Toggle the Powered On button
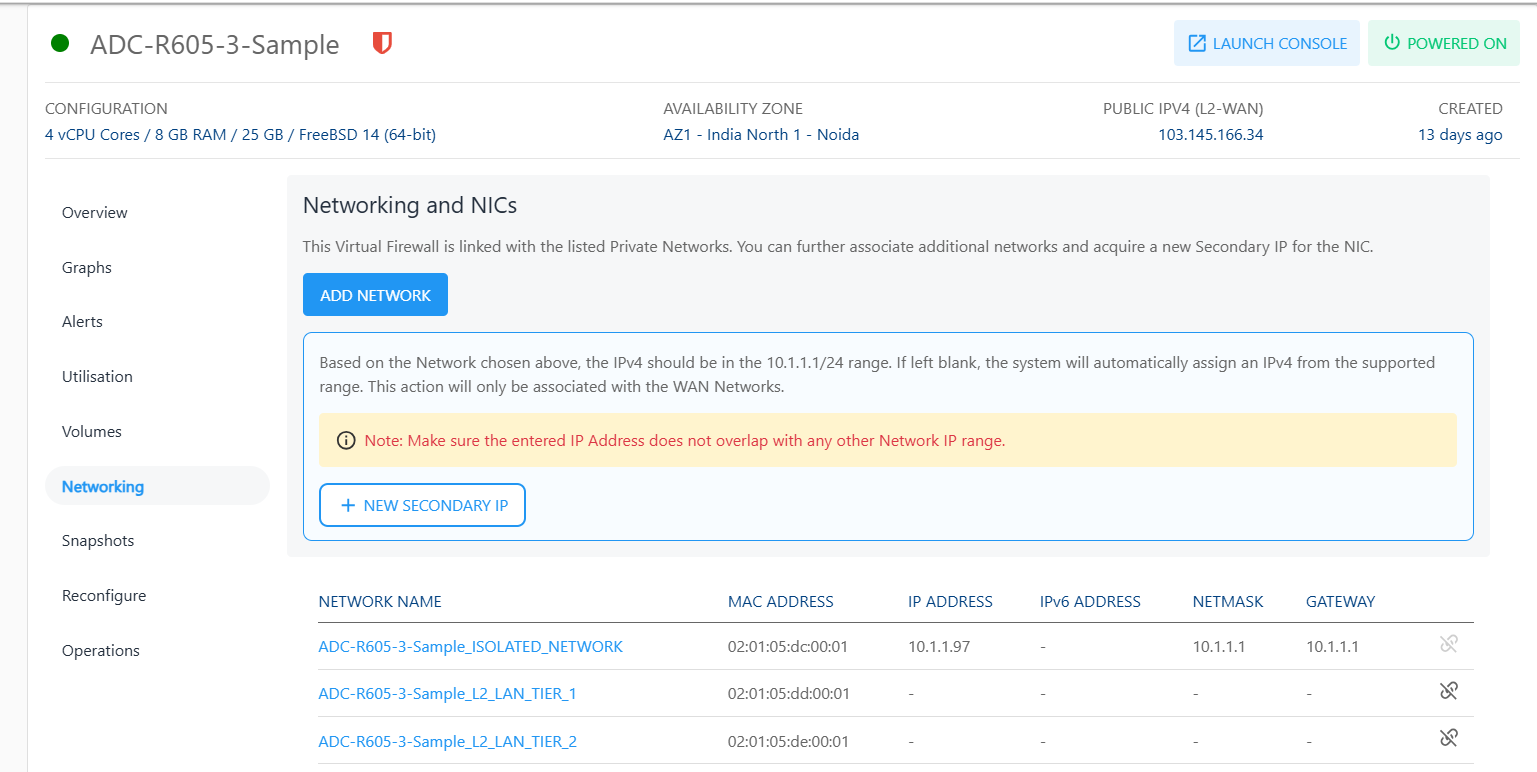The image size is (1537, 772). click(1443, 44)
